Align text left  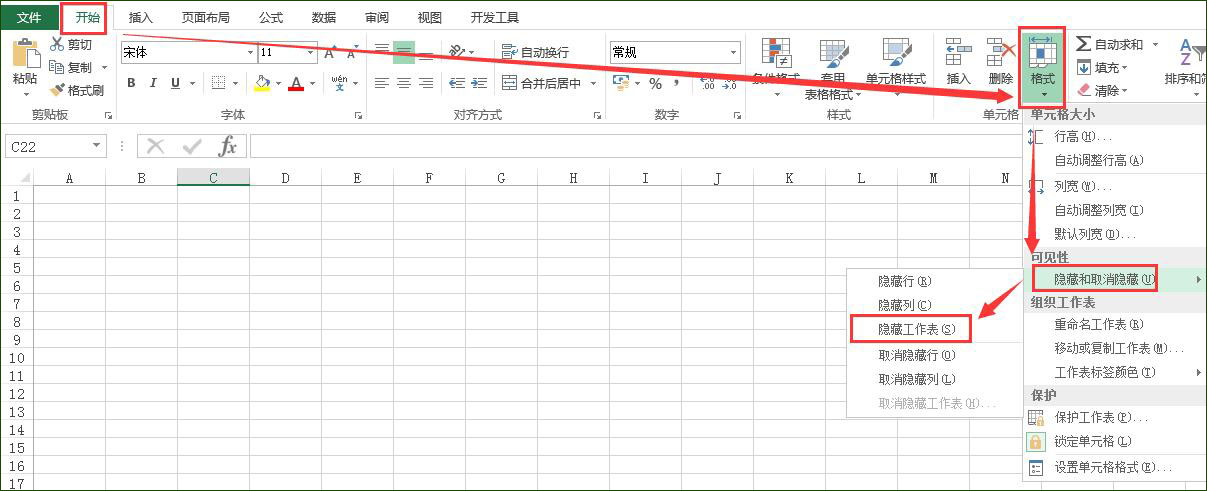382,83
